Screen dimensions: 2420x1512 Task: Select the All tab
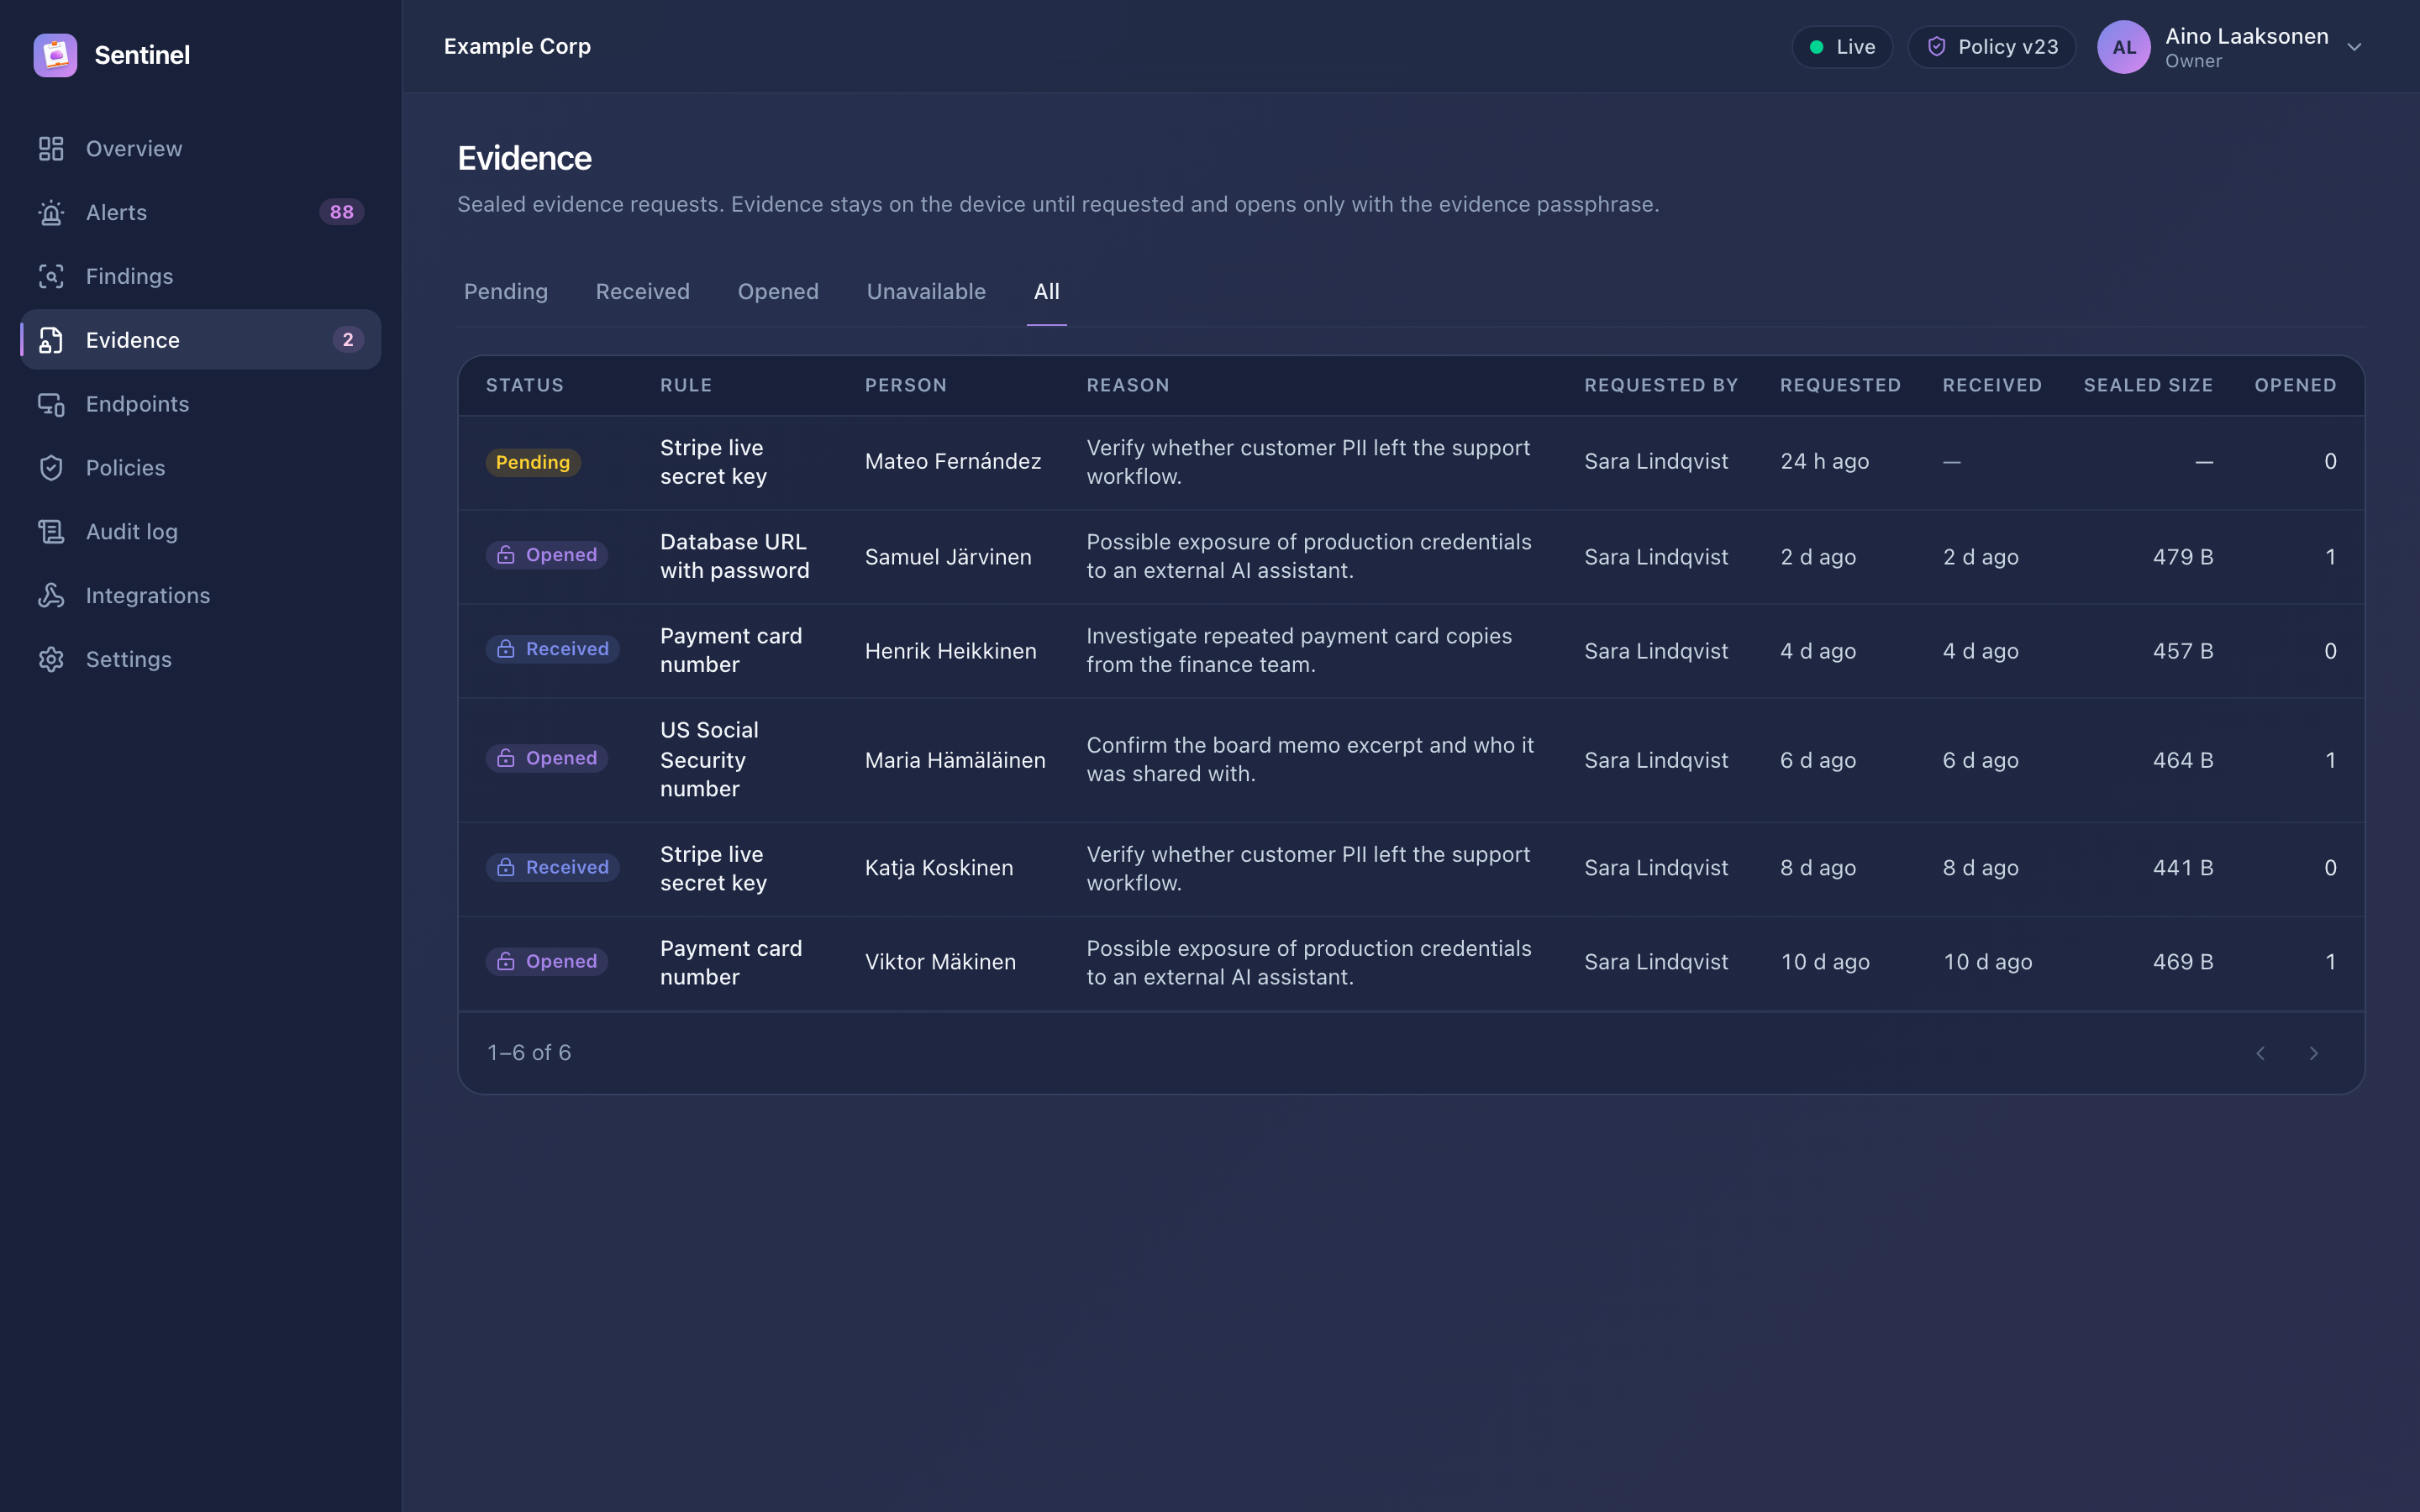click(x=1046, y=292)
